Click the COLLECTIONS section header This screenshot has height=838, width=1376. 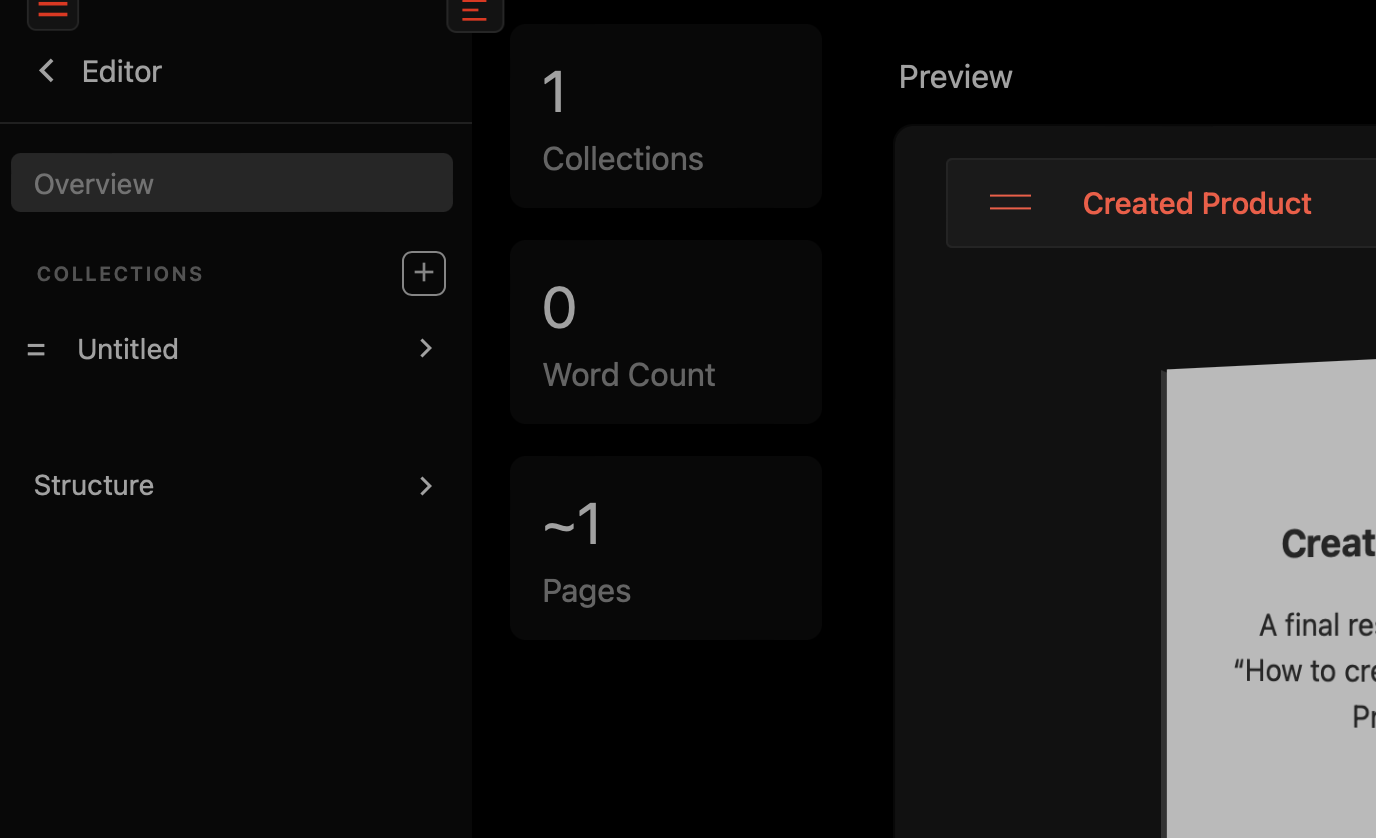[120, 274]
